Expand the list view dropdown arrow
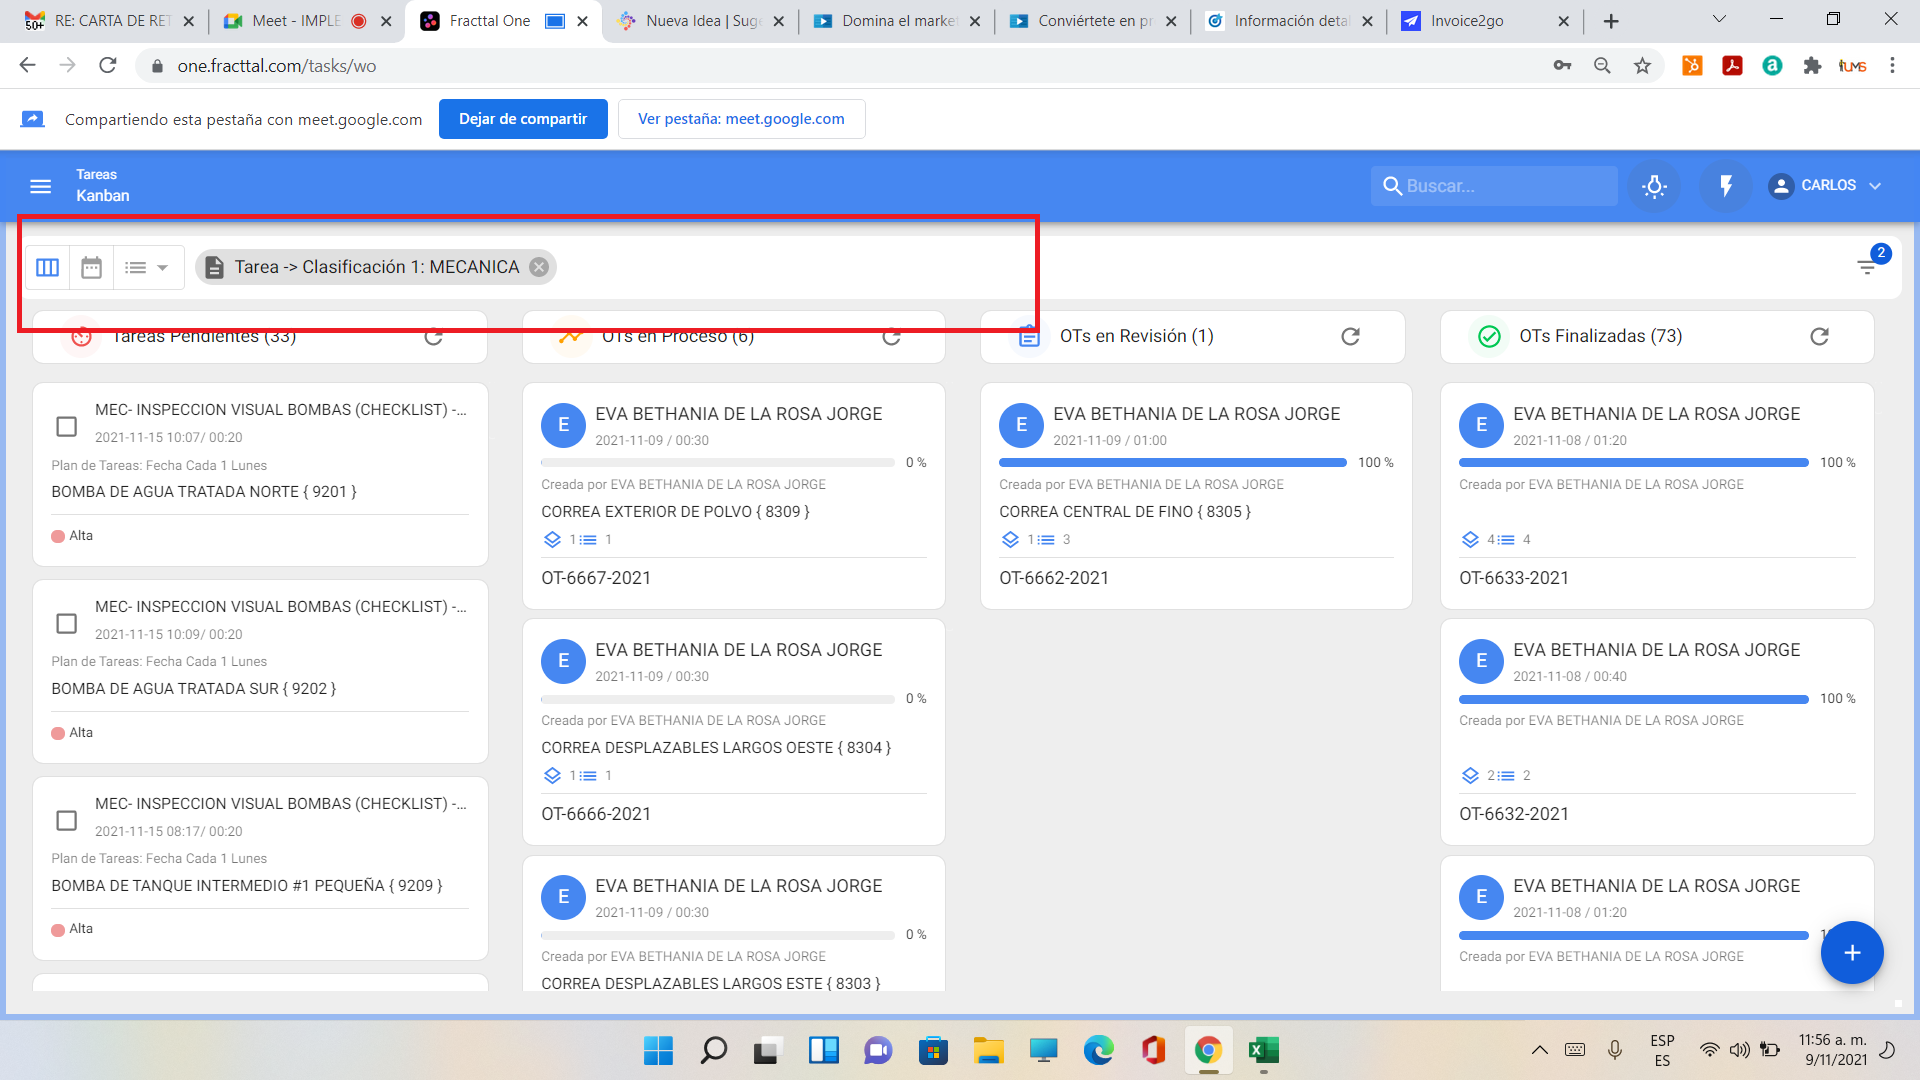1920x1080 pixels. click(162, 267)
